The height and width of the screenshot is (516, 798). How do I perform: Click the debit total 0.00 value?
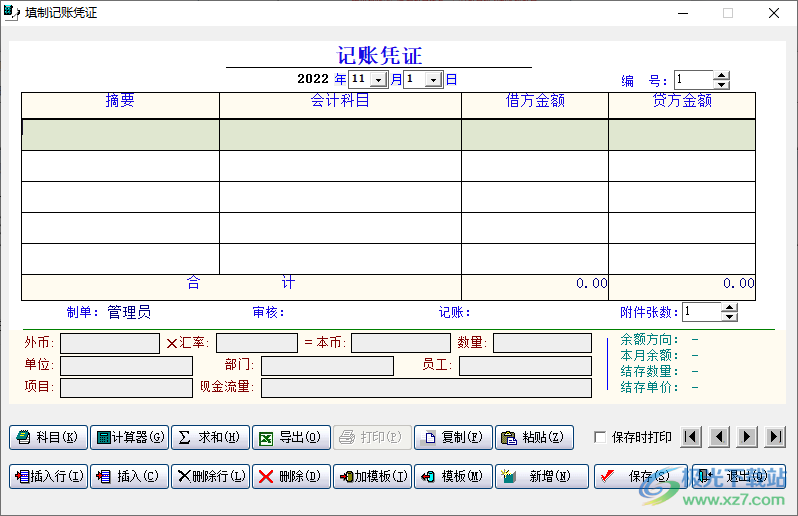coord(592,283)
